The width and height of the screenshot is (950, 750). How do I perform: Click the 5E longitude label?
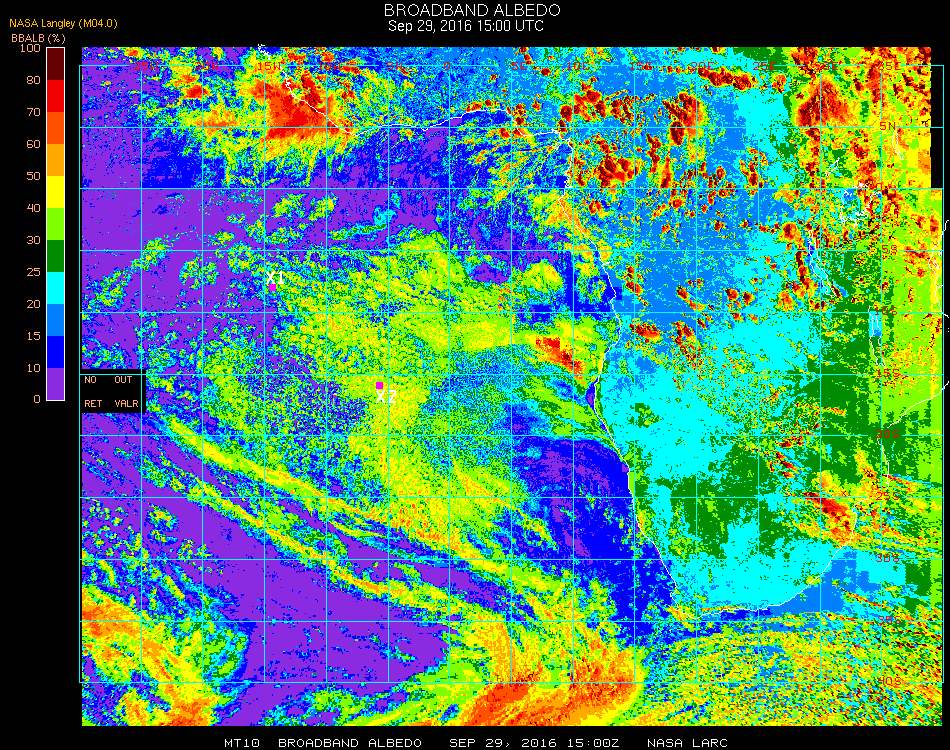tap(519, 67)
